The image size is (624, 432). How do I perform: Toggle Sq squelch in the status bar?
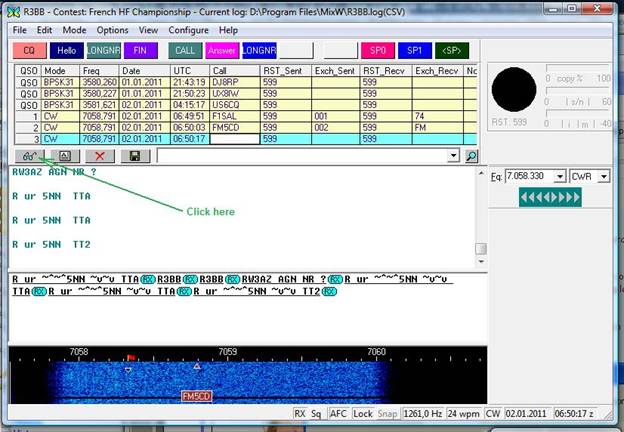[316, 412]
